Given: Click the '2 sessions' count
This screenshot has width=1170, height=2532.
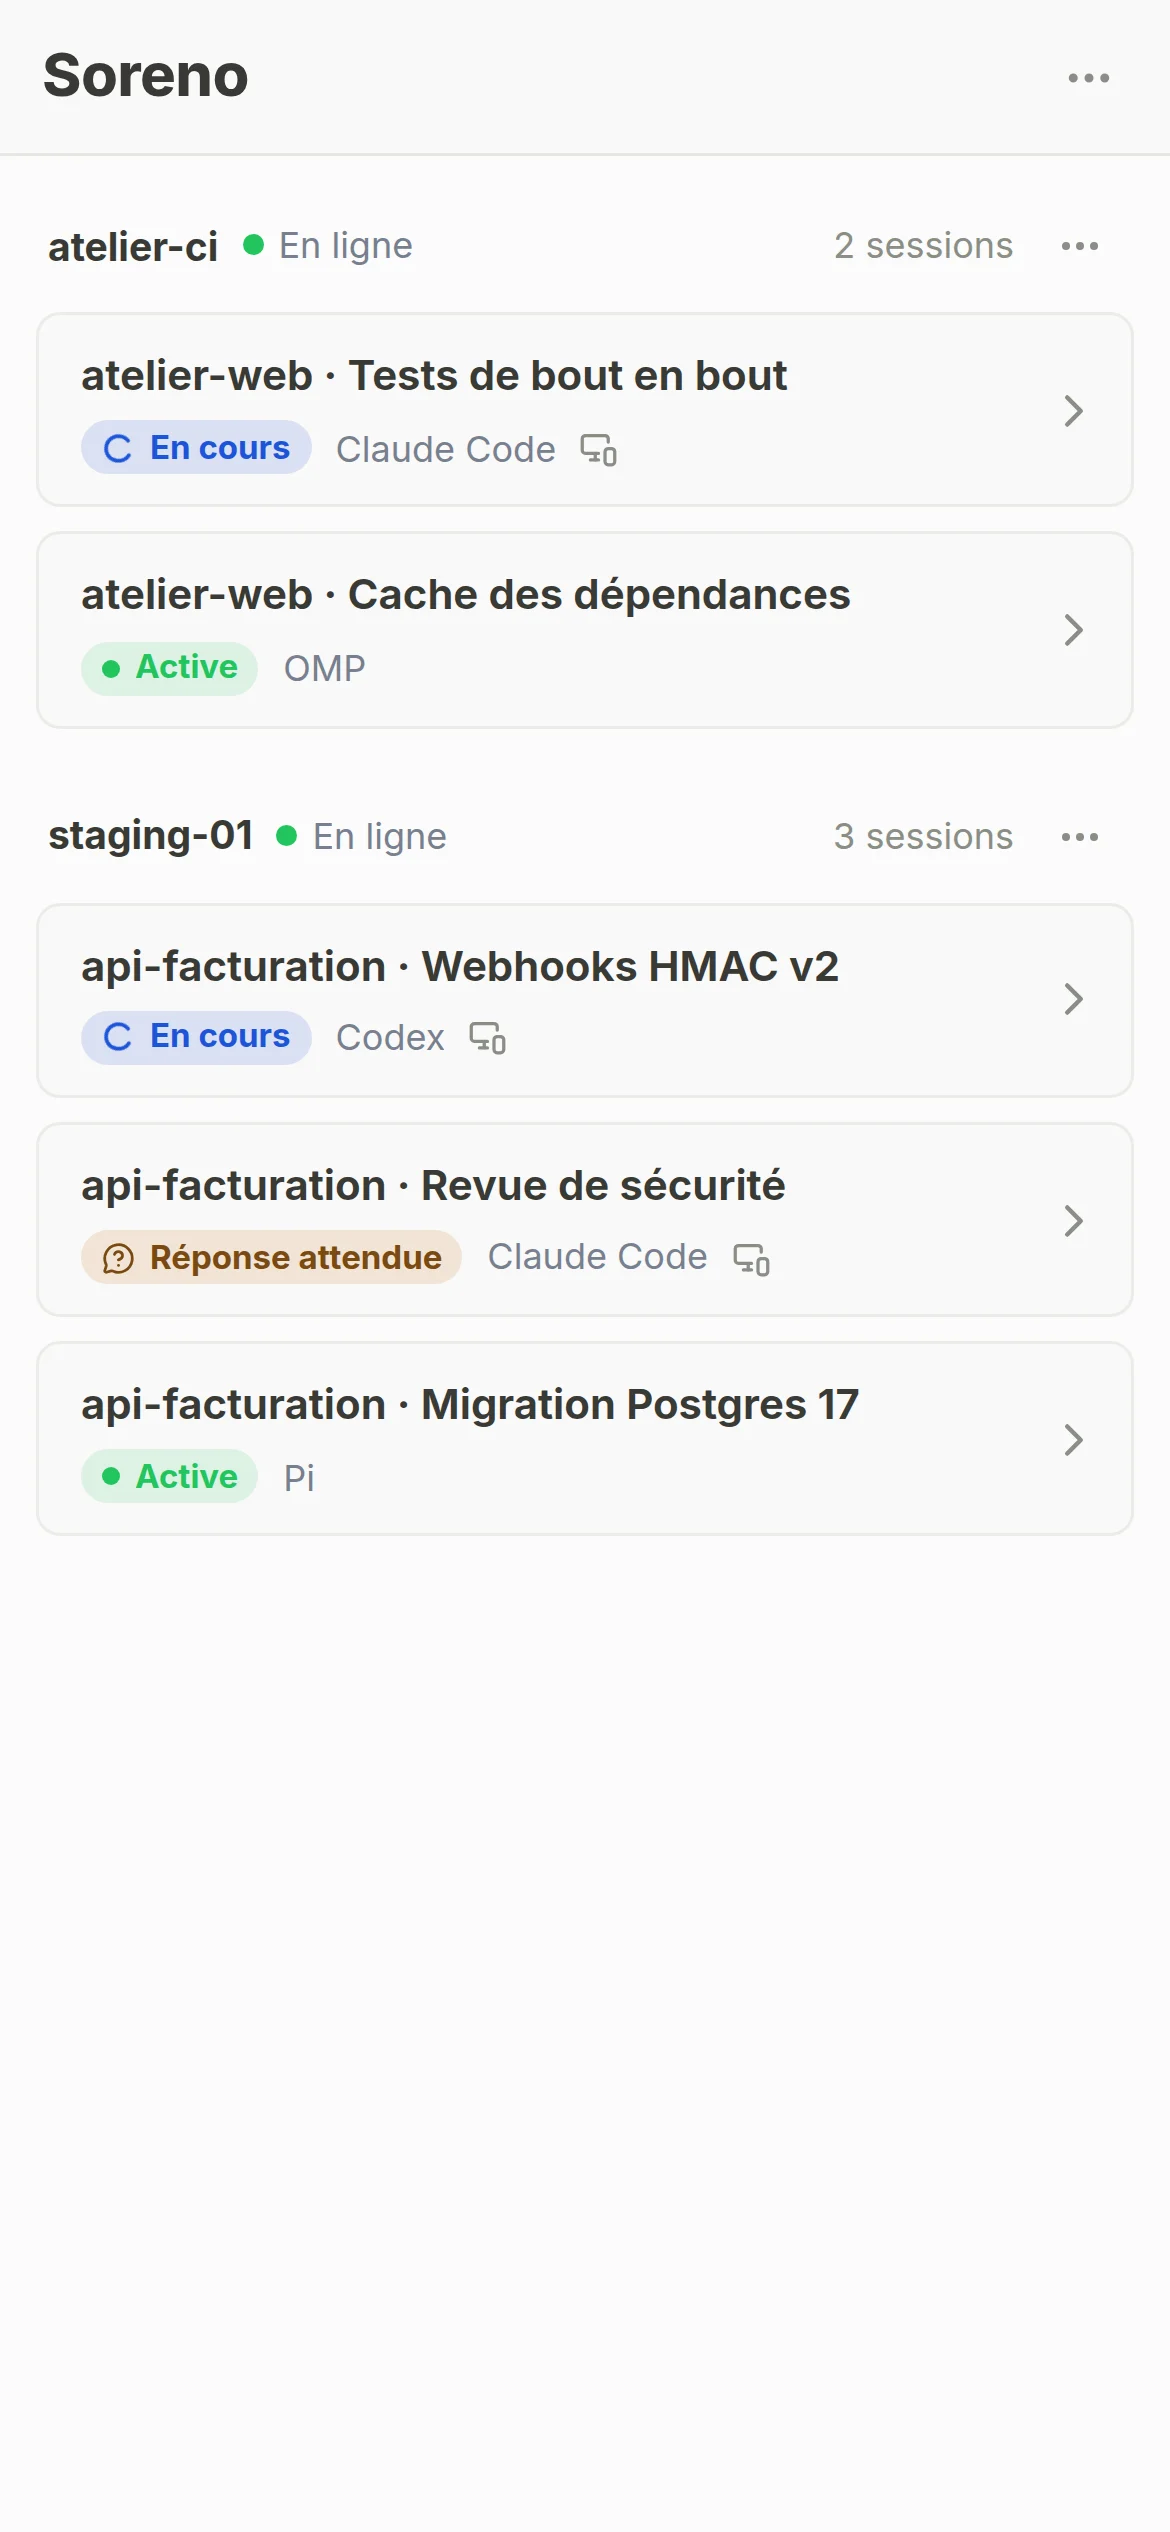Looking at the screenshot, I should pos(923,246).
